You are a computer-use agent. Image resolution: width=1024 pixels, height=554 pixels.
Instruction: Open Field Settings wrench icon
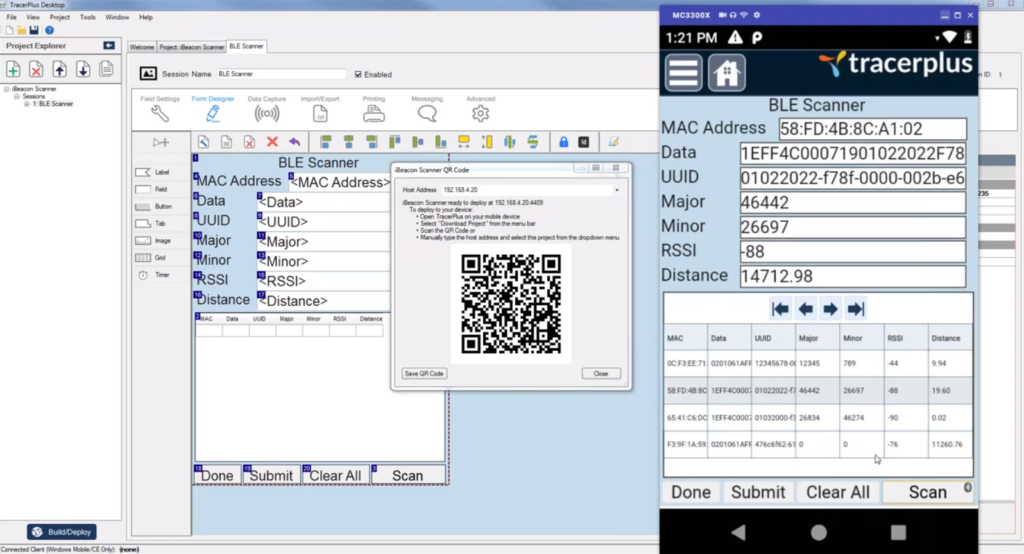coord(159,114)
